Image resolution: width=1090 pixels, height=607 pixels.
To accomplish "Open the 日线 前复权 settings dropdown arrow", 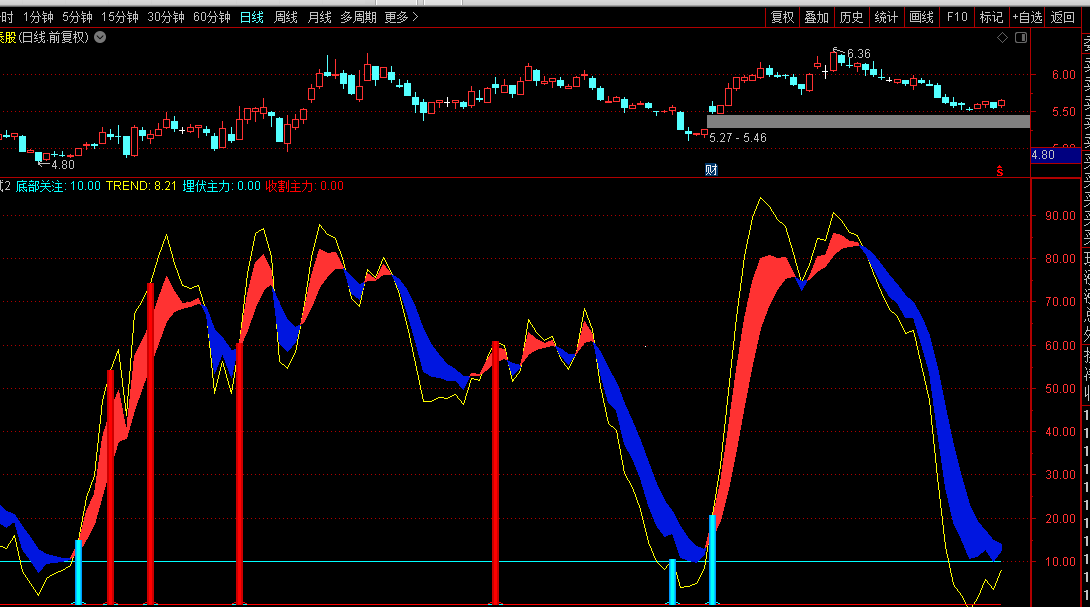I will [x=99, y=37].
